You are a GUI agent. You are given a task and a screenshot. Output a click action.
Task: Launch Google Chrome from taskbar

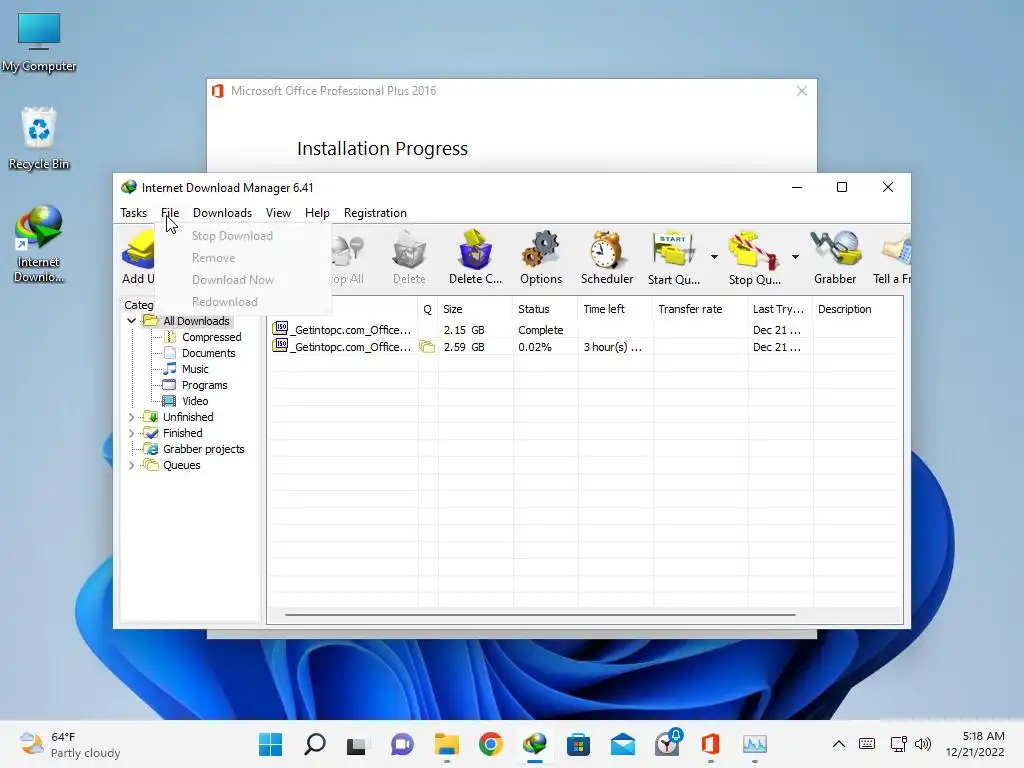[490, 744]
